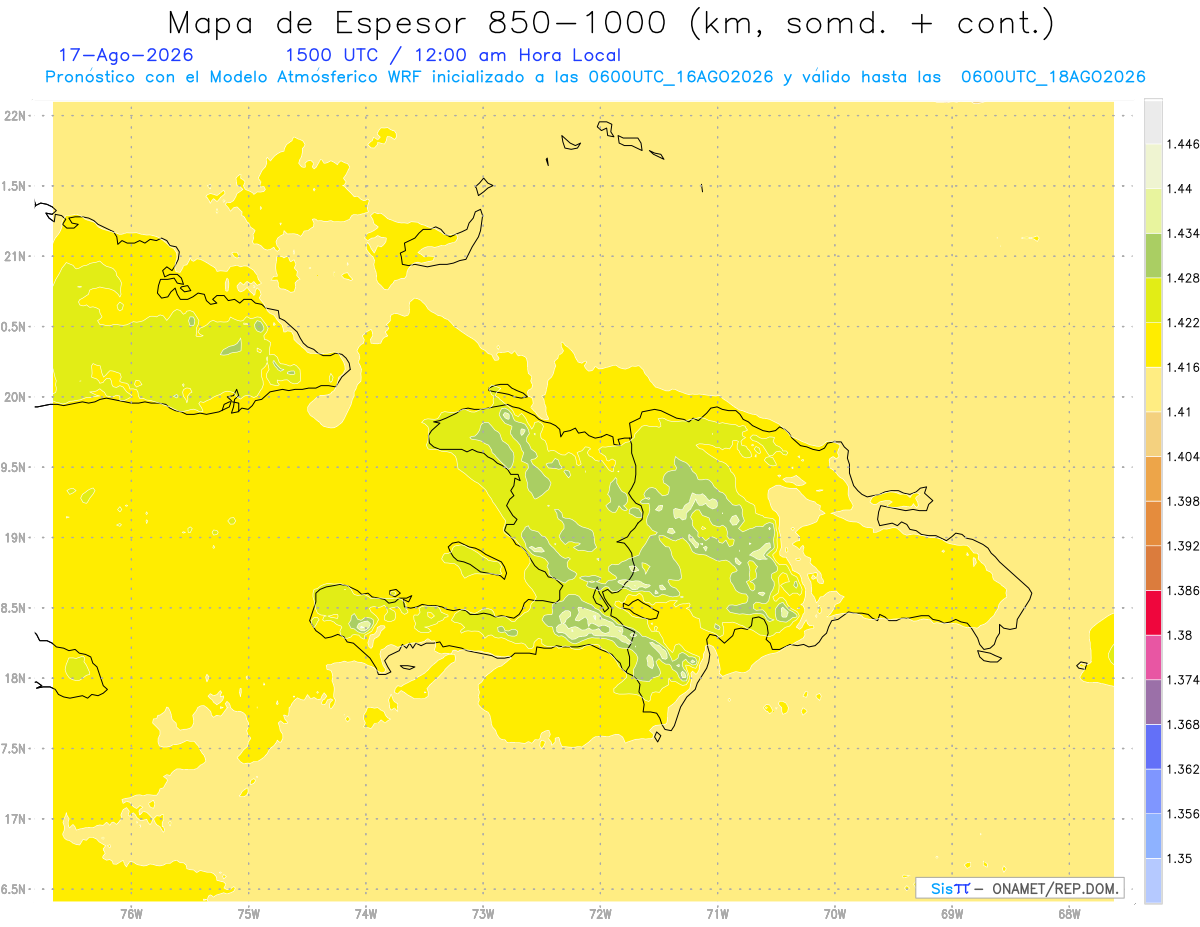
Task: Click the latitude label '18N'
Action: click(x=16, y=679)
